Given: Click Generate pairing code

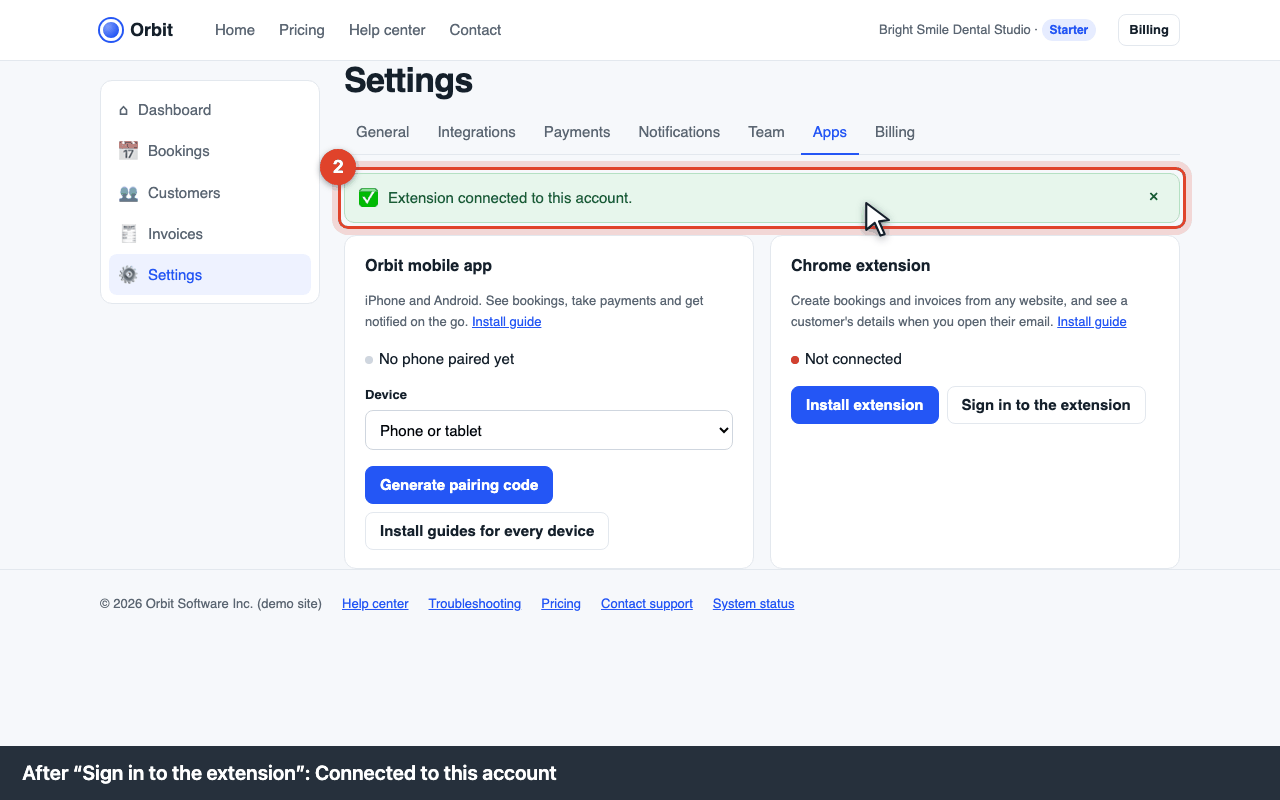Looking at the screenshot, I should (459, 485).
